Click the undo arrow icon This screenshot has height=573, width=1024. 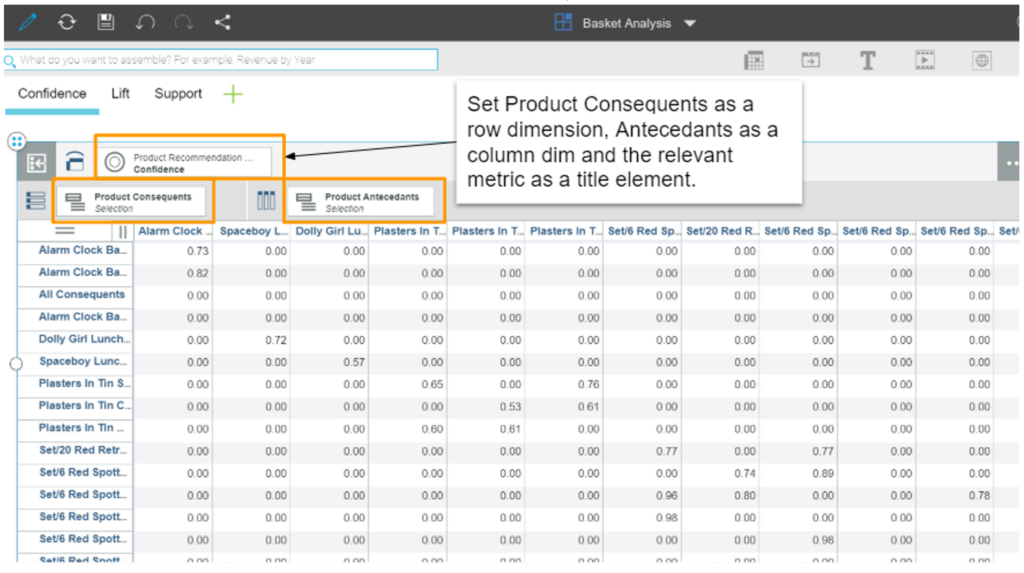(145, 22)
